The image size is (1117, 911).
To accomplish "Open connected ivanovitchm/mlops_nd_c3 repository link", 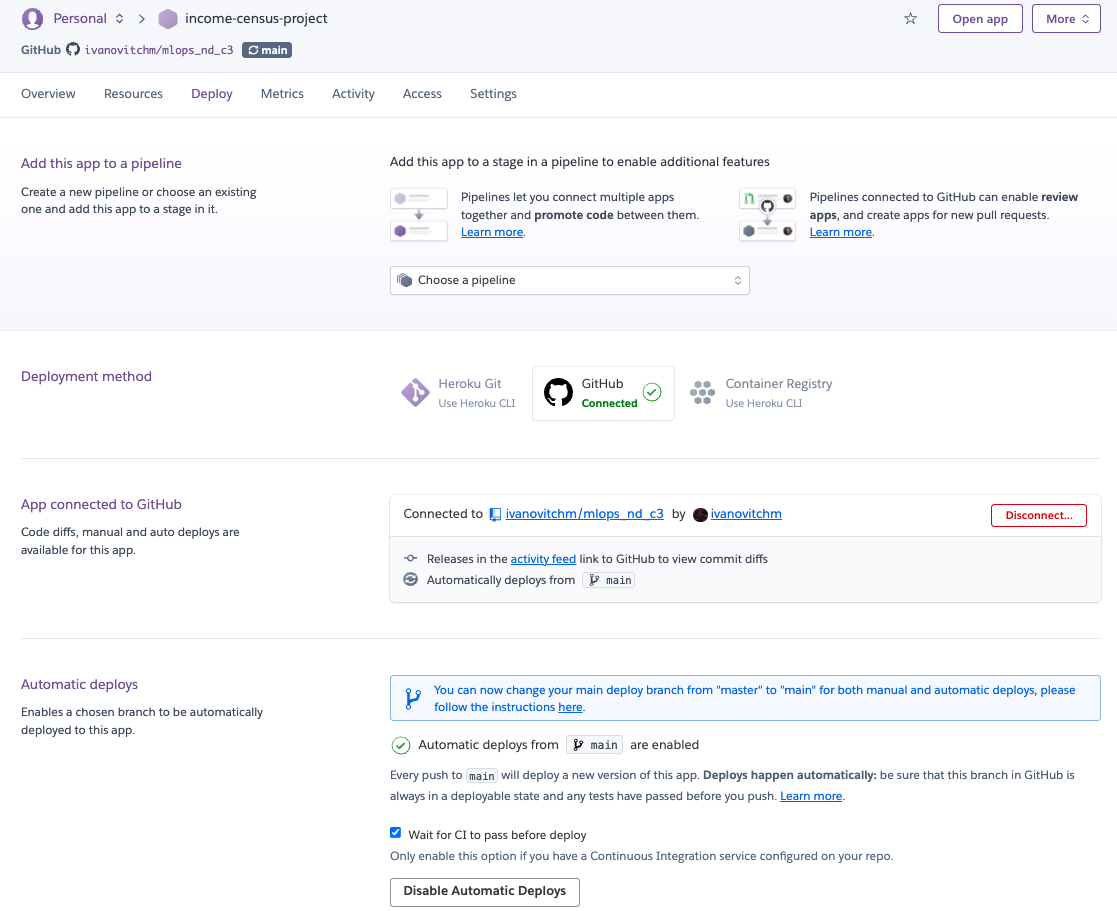I will (x=584, y=514).
